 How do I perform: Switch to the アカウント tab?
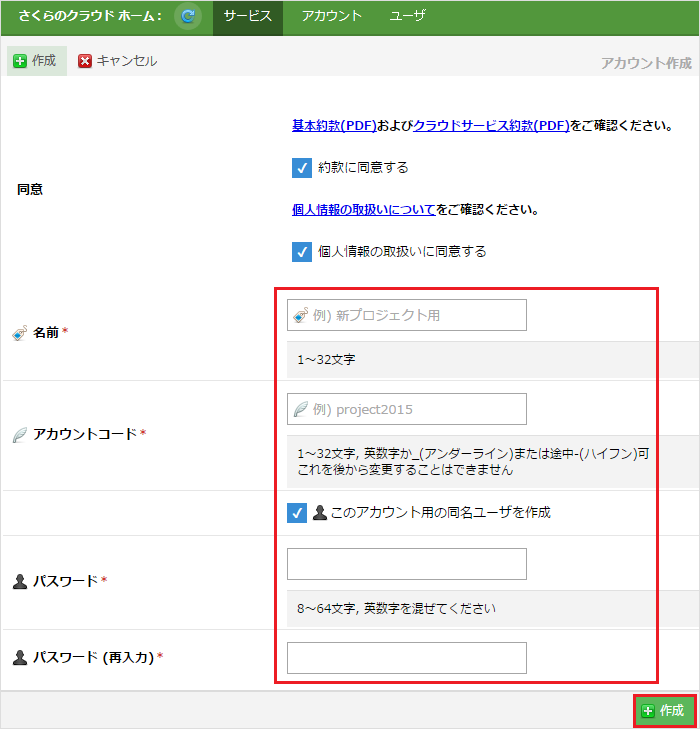(x=331, y=16)
